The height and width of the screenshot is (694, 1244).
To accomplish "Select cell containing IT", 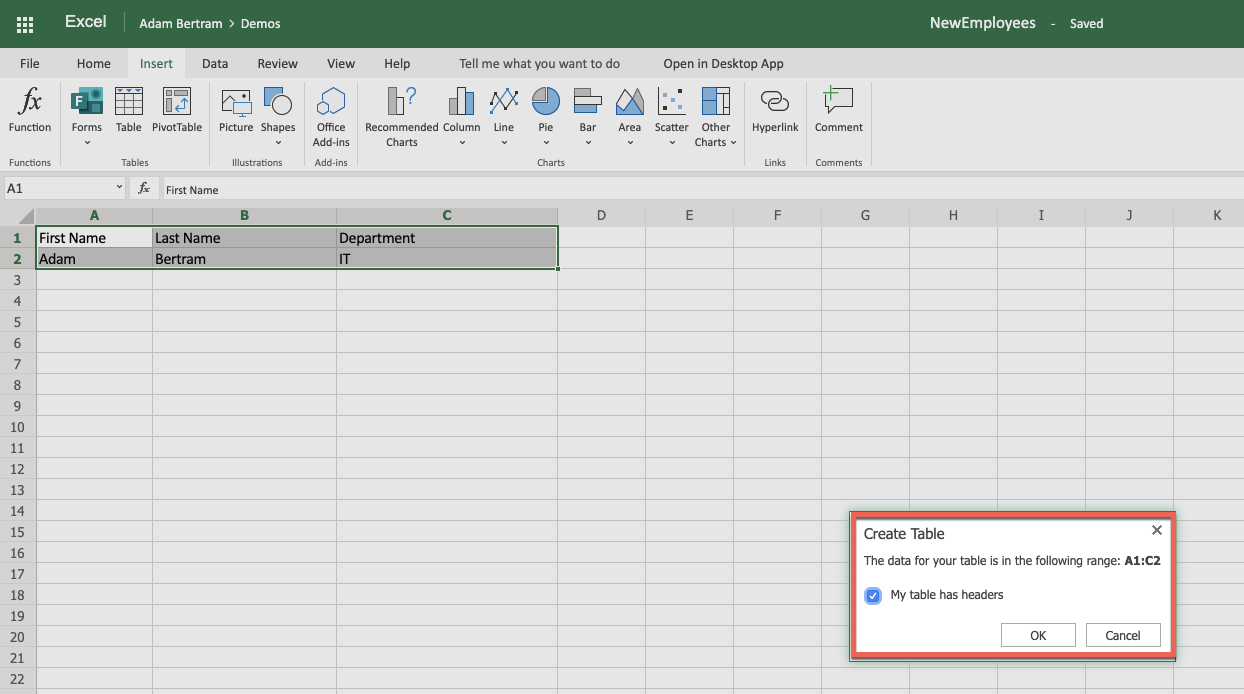I will pyautogui.click(x=447, y=259).
